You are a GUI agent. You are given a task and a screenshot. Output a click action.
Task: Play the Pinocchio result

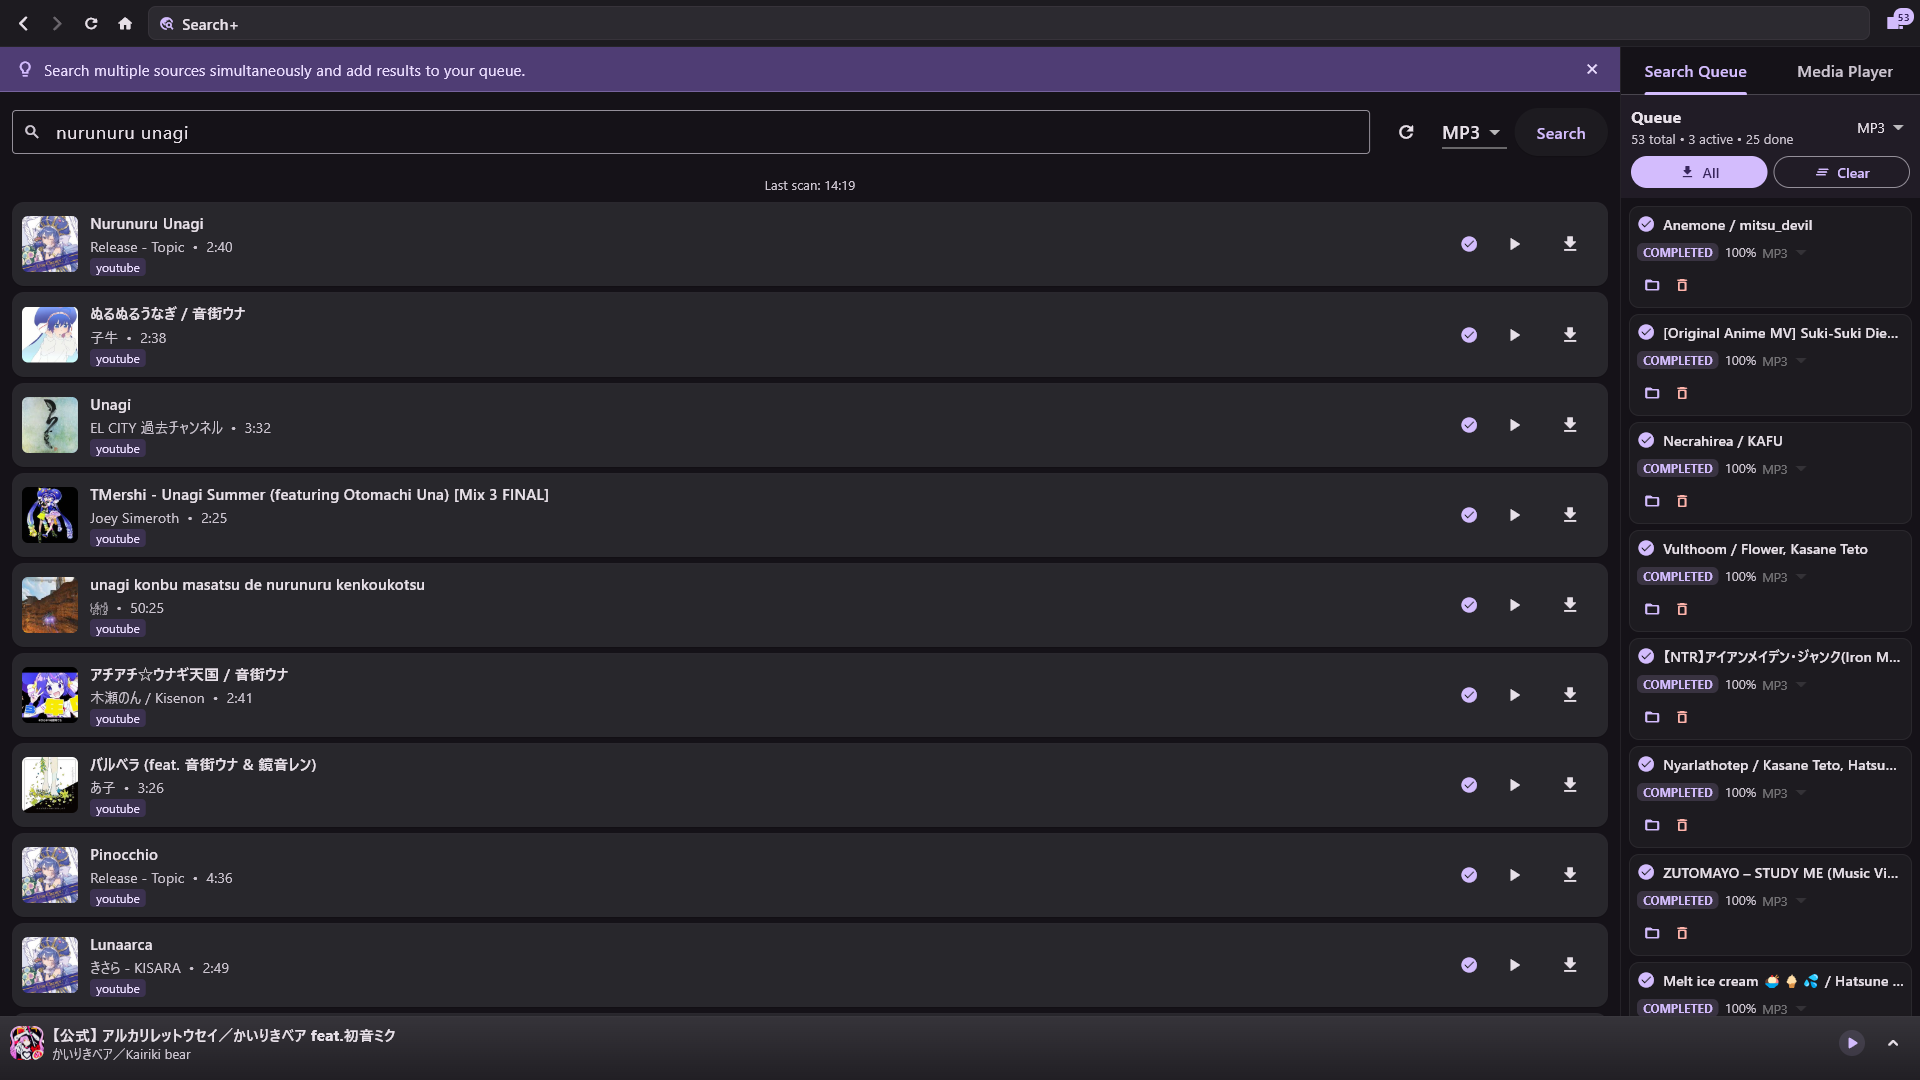tap(1514, 875)
